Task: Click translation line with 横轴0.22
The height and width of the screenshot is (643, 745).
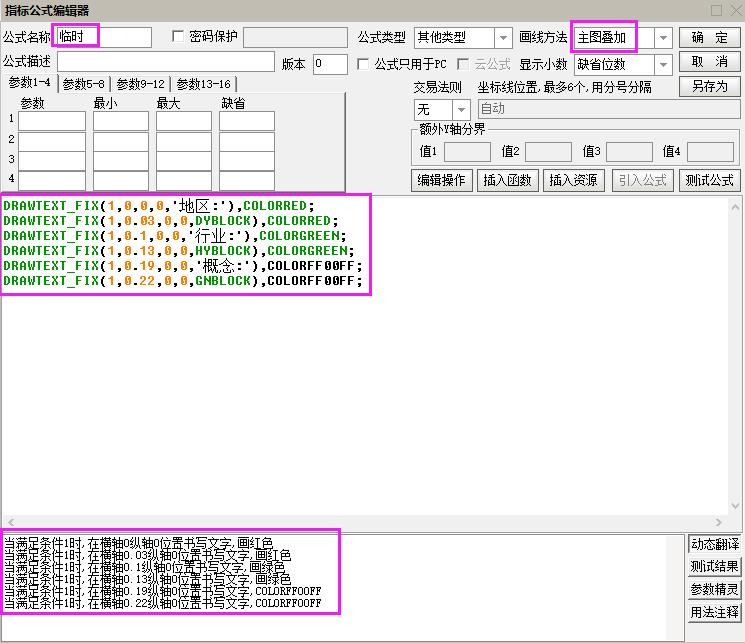Action: (162, 603)
